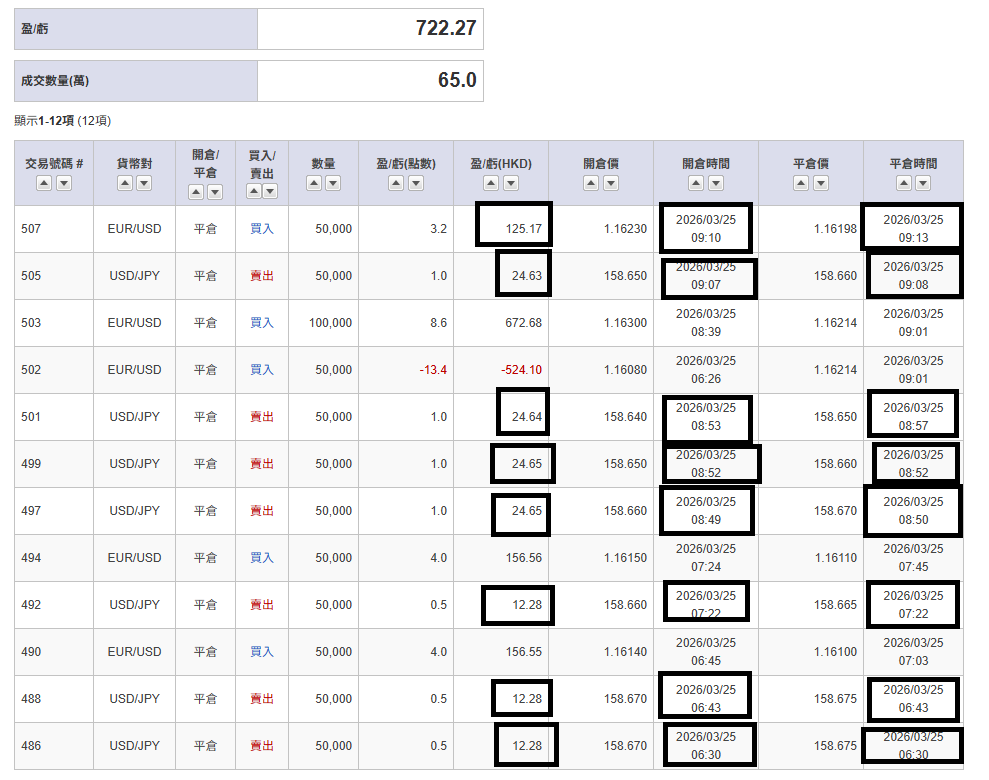Image resolution: width=989 pixels, height=780 pixels.
Task: Sort 盈/虧(點數) column ascending
Action: pos(396,183)
